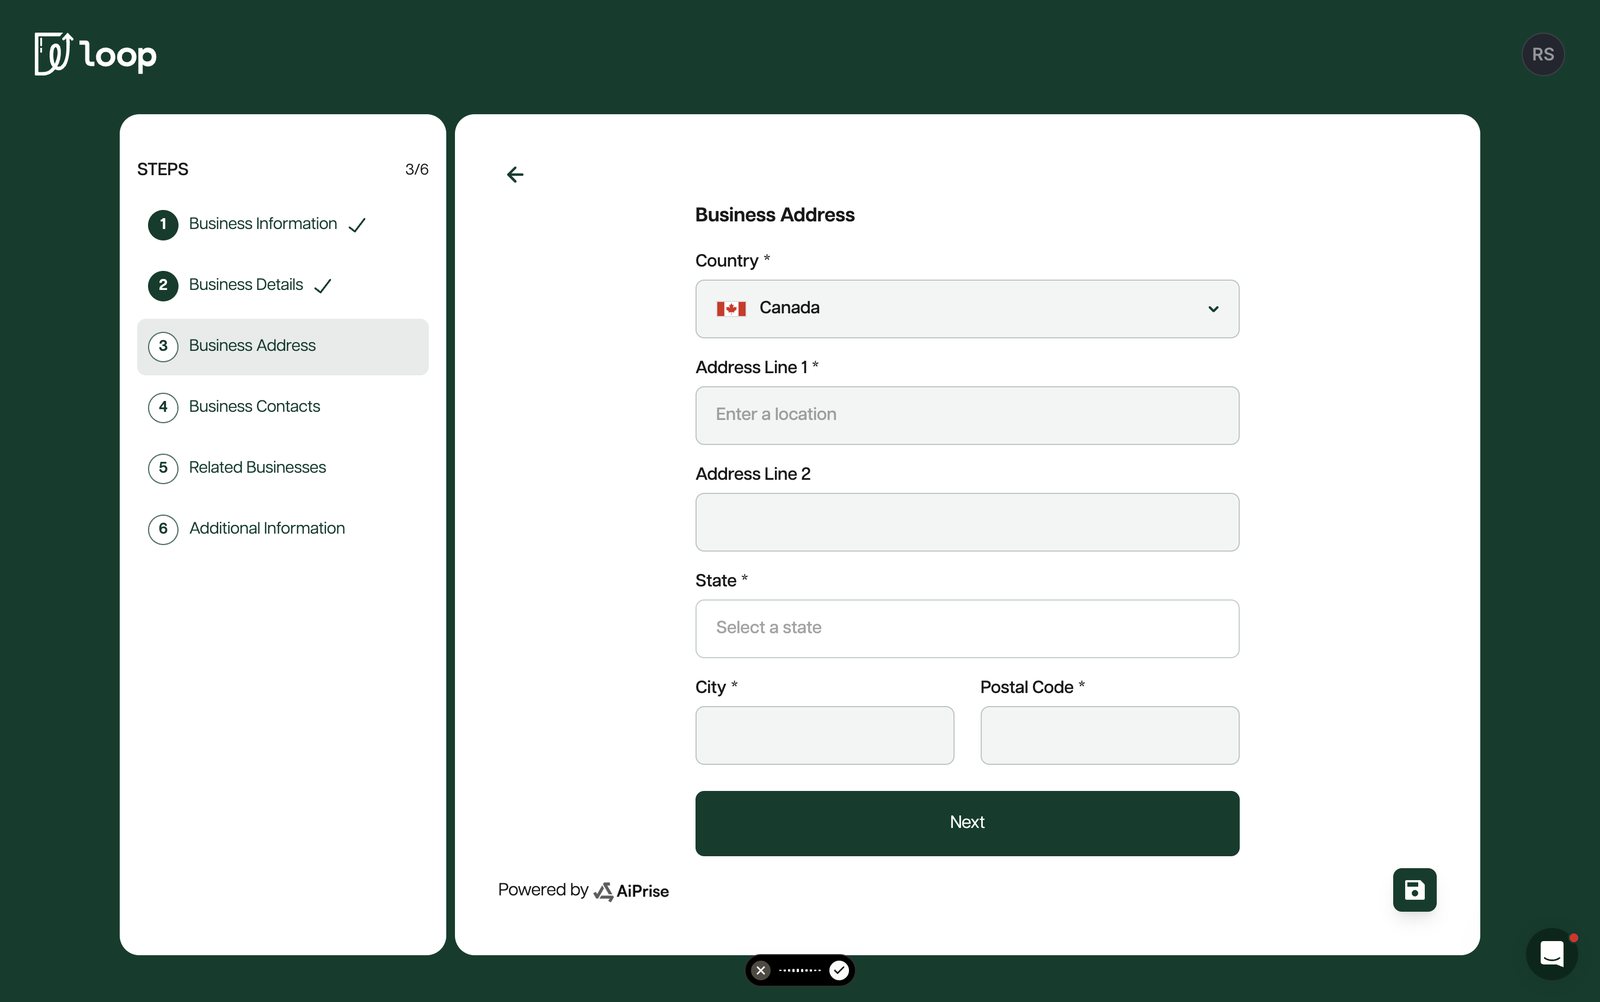Click the Canada flag icon

731,309
